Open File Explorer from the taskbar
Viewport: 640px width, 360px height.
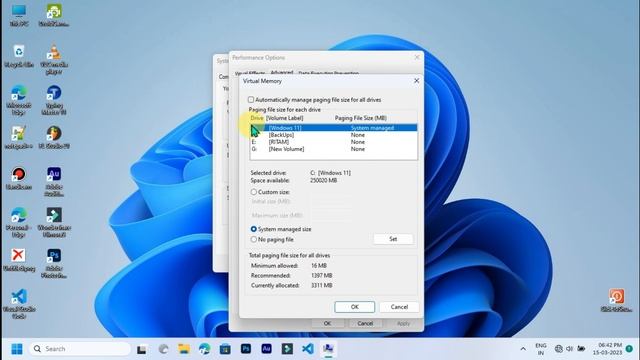[184, 349]
